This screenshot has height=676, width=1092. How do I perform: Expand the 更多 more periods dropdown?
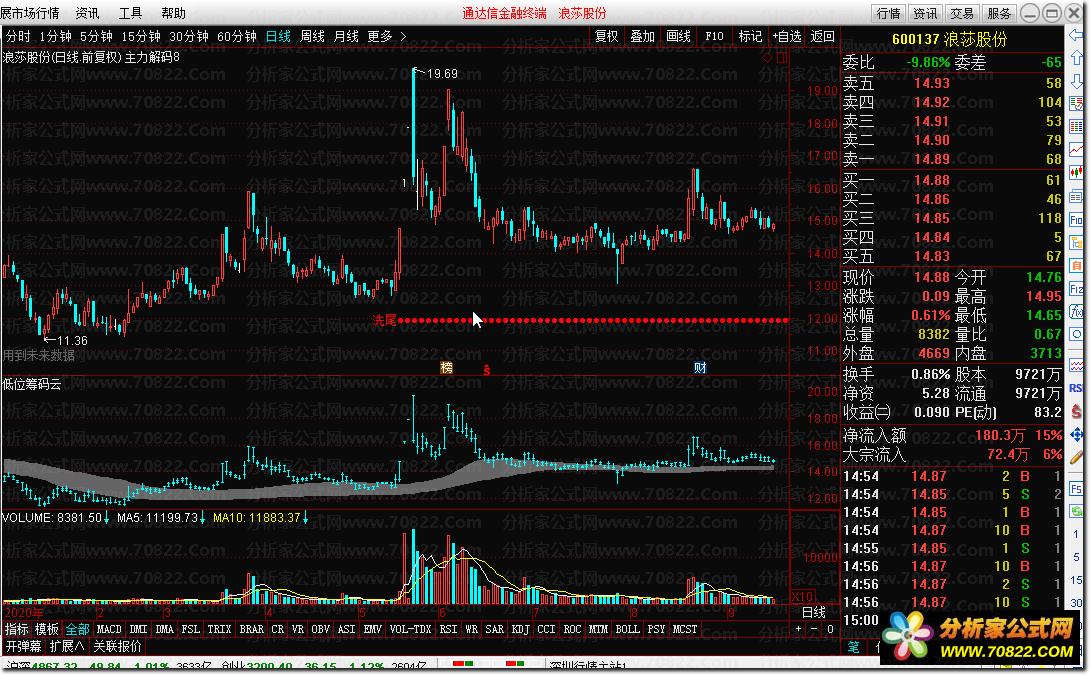(387, 36)
